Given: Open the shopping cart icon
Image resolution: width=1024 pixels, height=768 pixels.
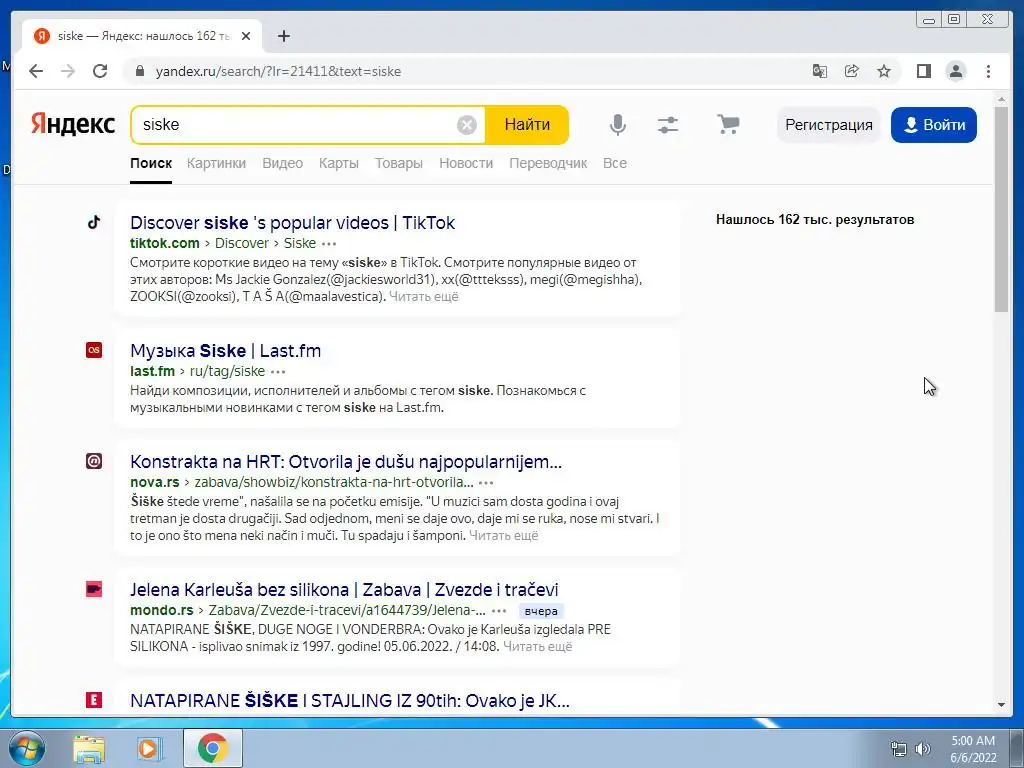Looking at the screenshot, I should [728, 123].
